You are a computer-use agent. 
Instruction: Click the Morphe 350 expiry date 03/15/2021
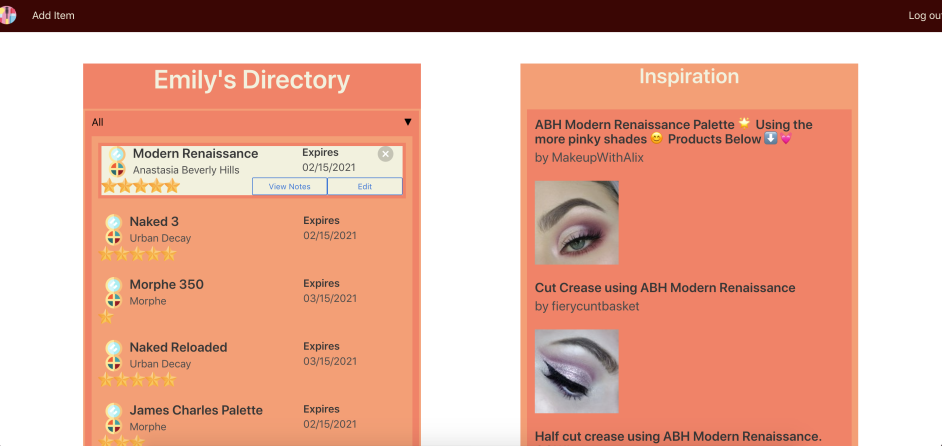330,299
